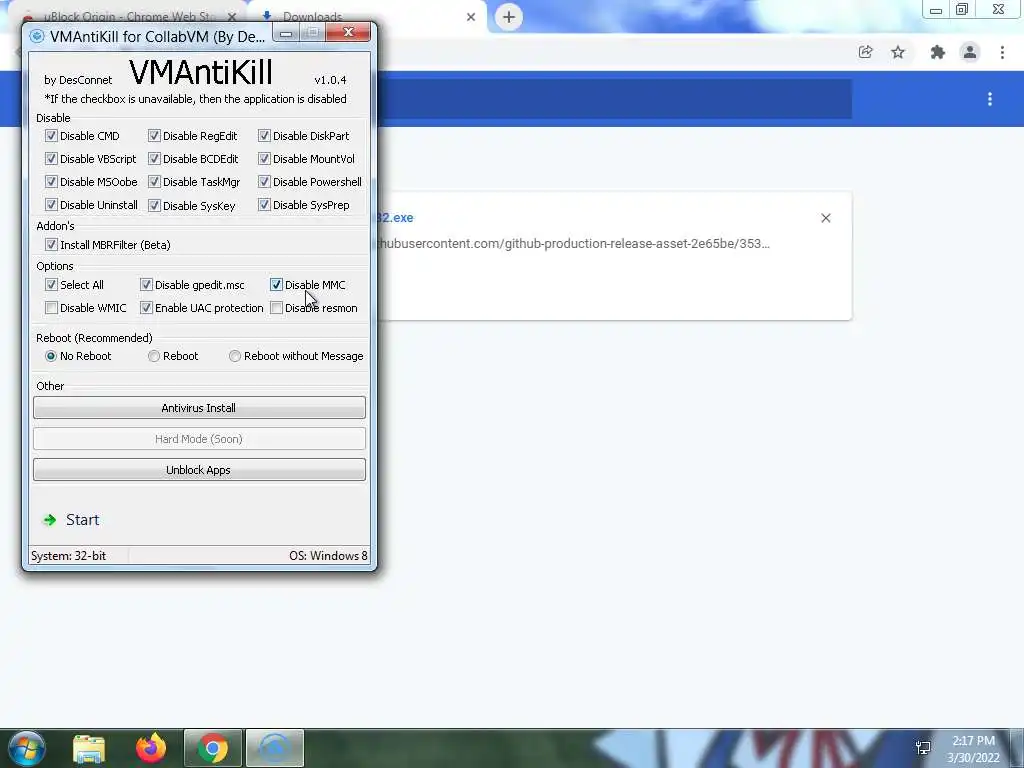Uncheck Disable gpedit.msc option
The image size is (1024, 768).
pyautogui.click(x=146, y=285)
